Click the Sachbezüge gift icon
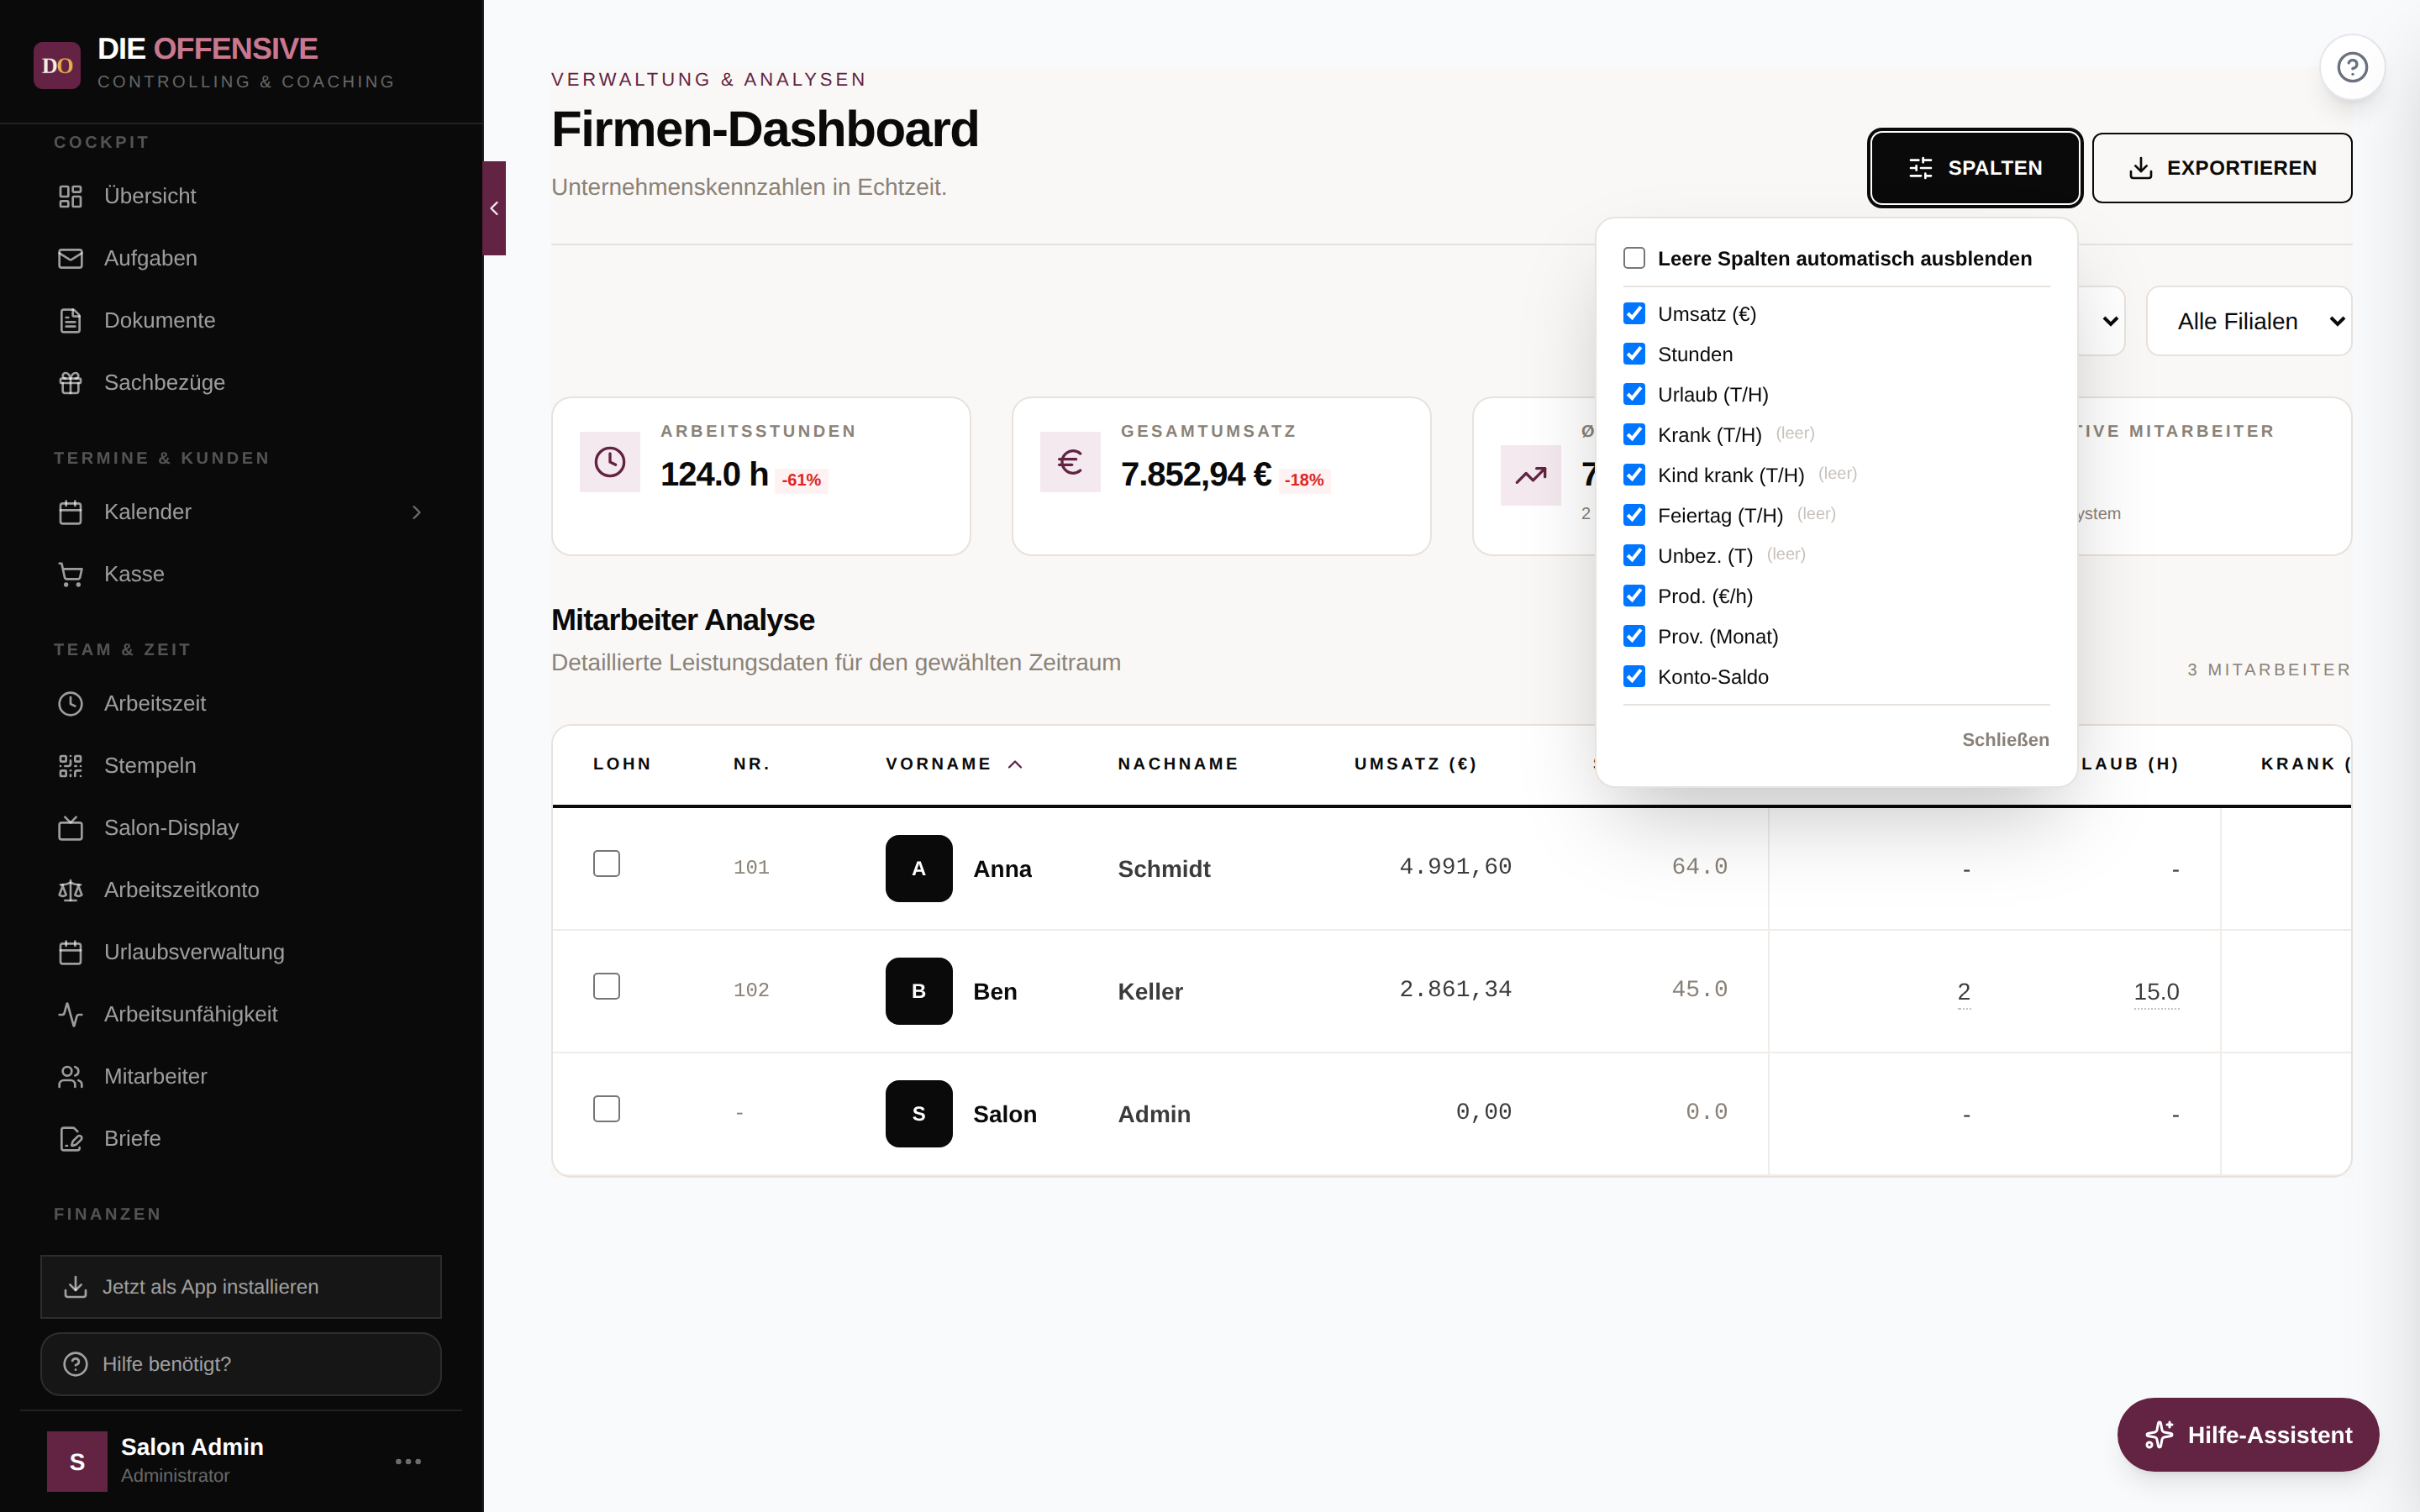The image size is (2420, 1512). click(x=70, y=382)
